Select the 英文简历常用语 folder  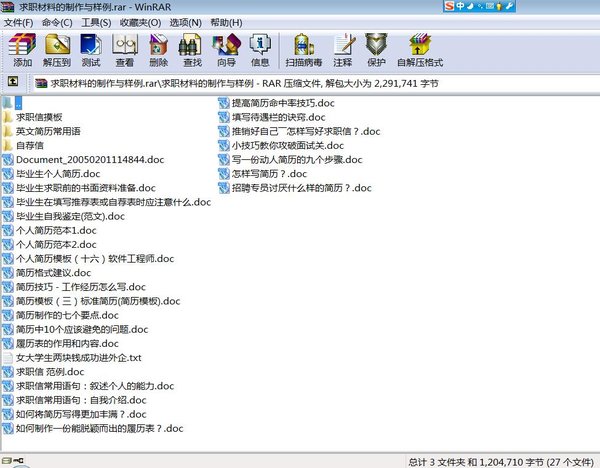point(41,131)
